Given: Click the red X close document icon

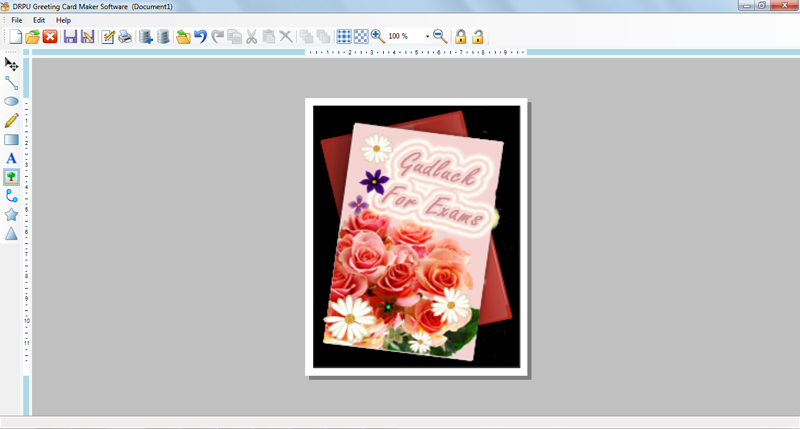Looking at the screenshot, I should (50, 36).
